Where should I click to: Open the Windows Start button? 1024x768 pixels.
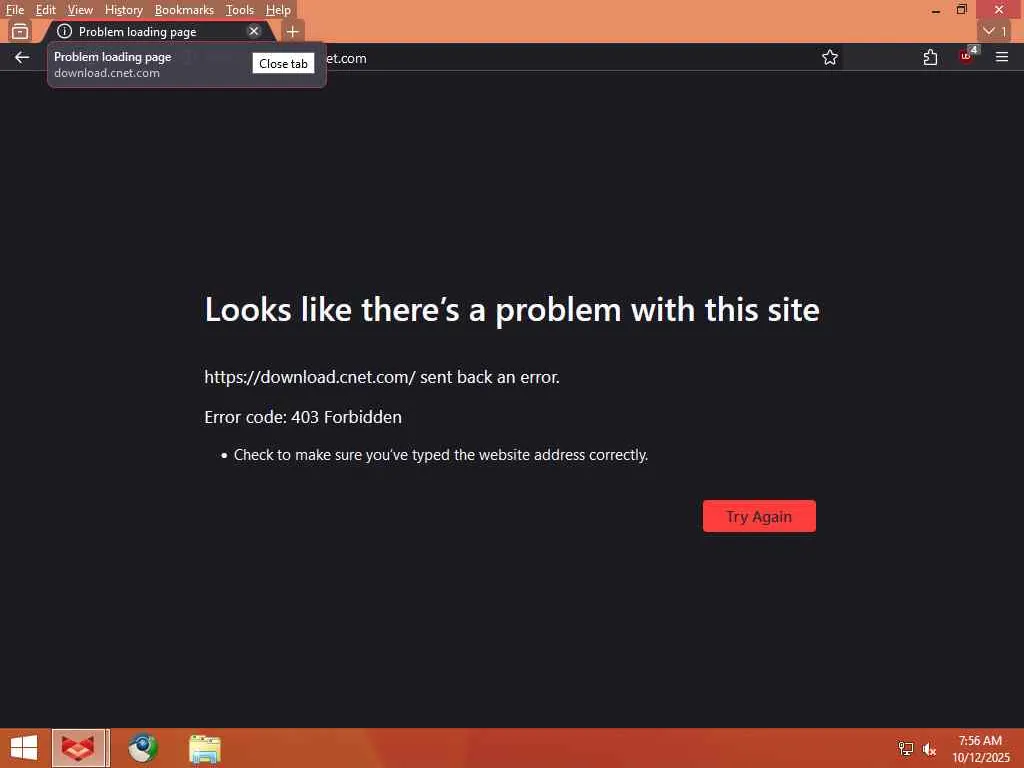24,748
